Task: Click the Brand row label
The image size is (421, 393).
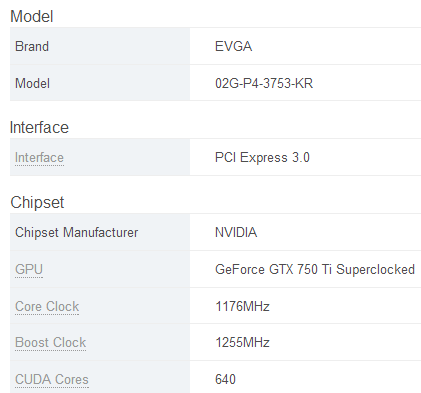Action: tap(32, 46)
